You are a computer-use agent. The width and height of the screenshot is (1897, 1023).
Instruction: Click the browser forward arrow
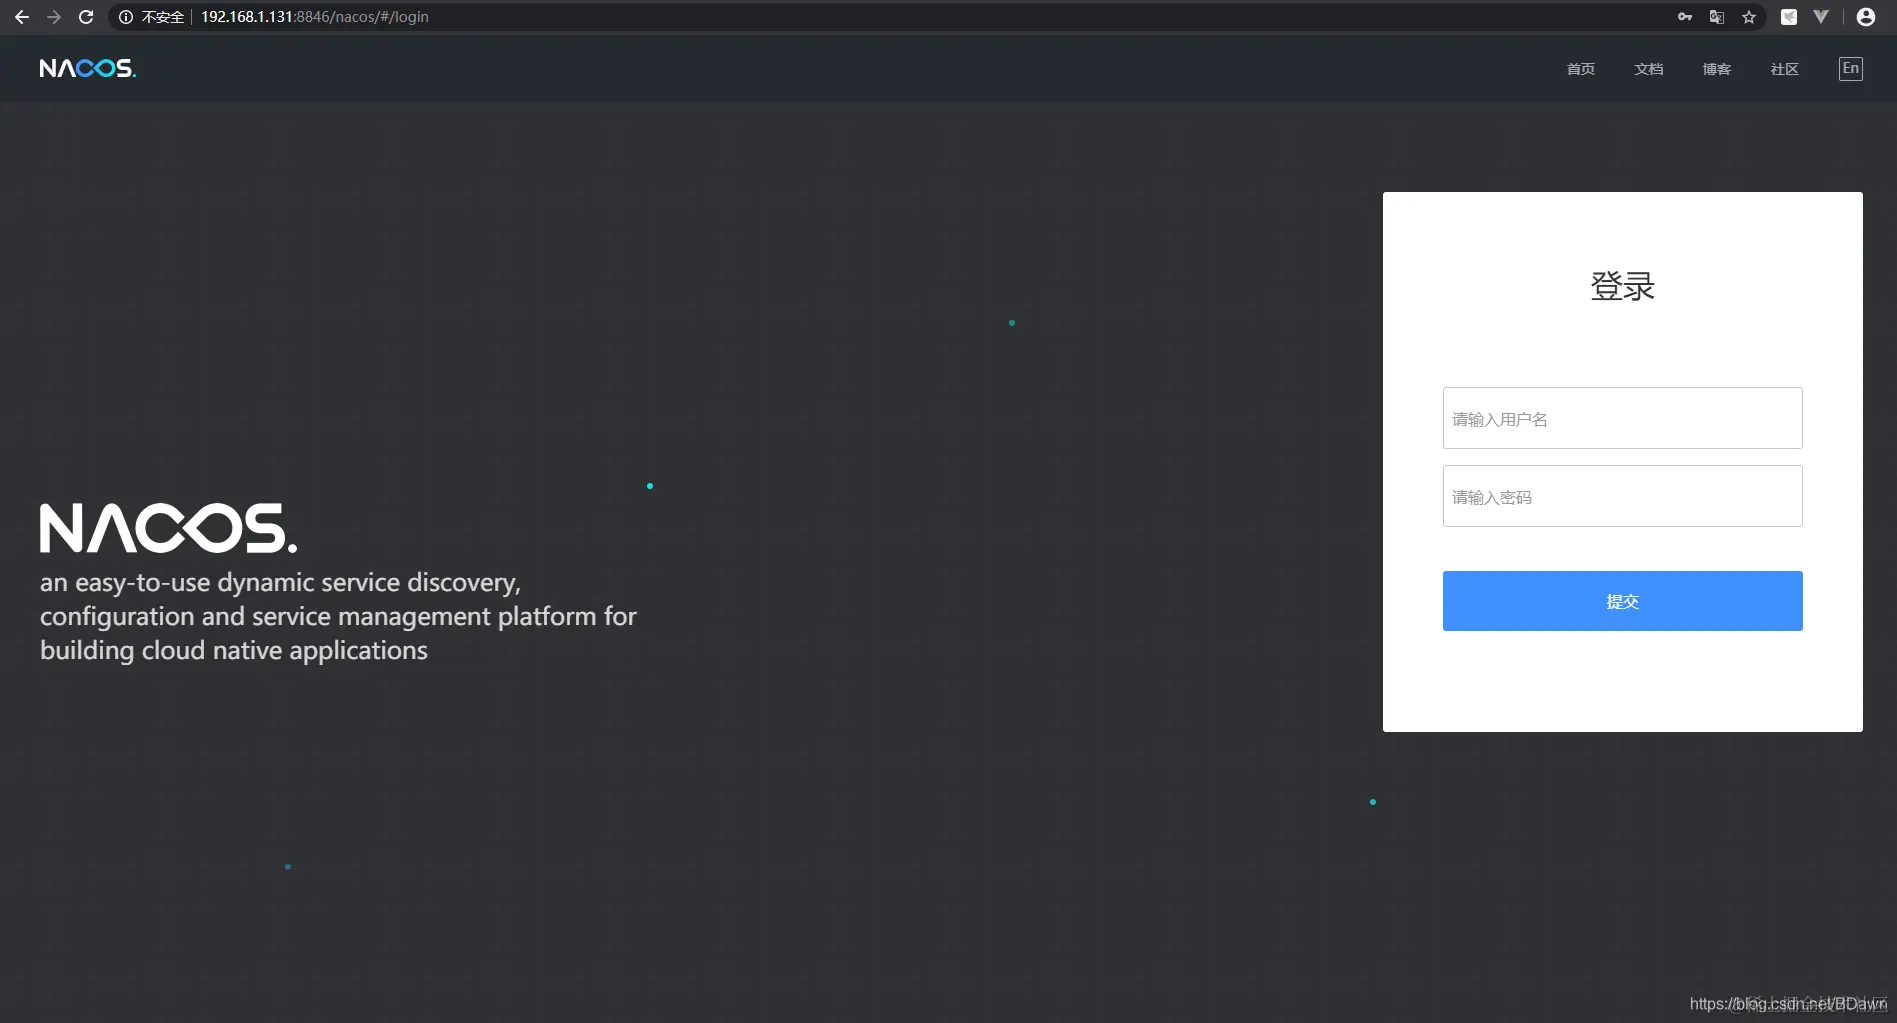pyautogui.click(x=54, y=17)
